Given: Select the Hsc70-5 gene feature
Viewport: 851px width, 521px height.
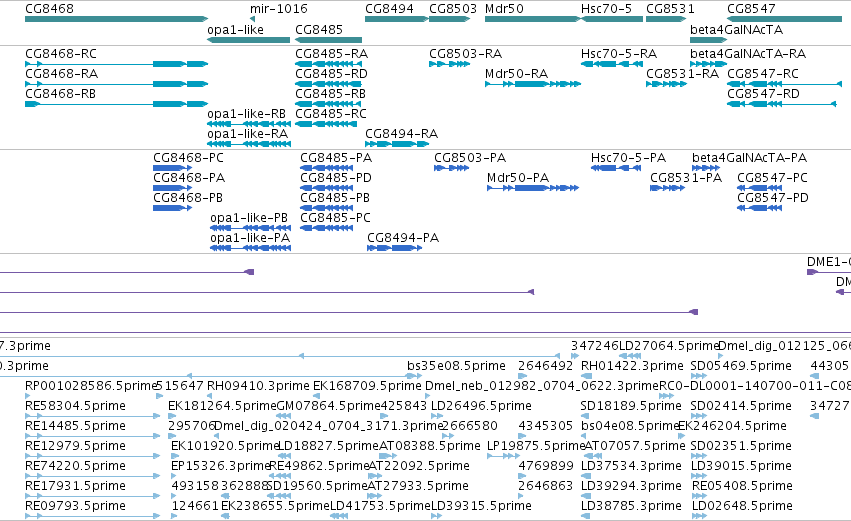Looking at the screenshot, I should (x=612, y=19).
